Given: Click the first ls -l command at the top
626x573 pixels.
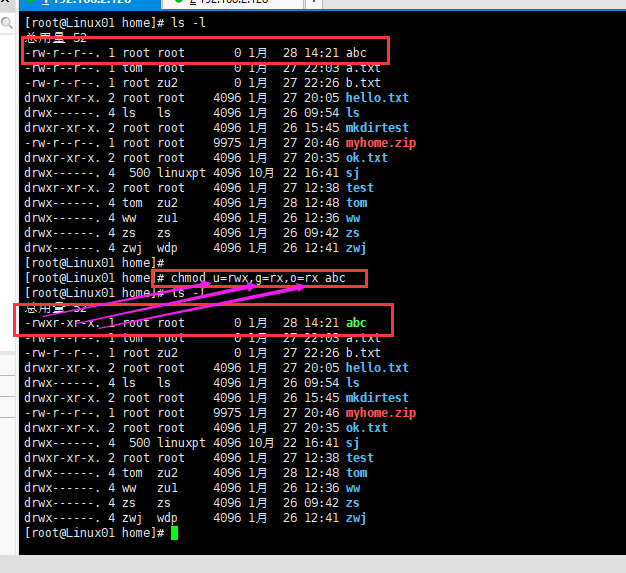Looking at the screenshot, I should 188,23.
